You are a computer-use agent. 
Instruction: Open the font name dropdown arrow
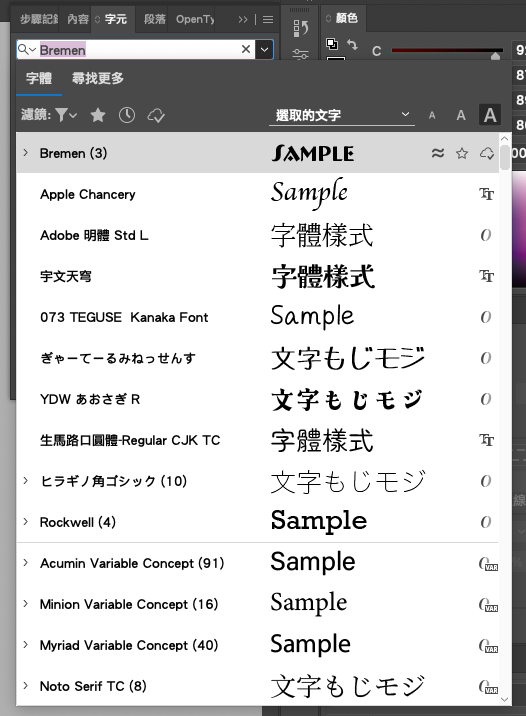(264, 49)
